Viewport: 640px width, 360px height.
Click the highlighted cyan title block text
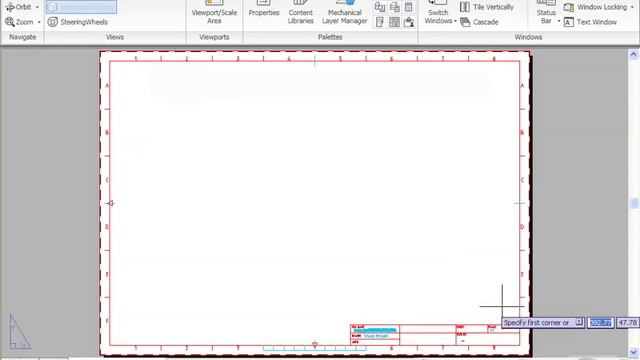[374, 330]
